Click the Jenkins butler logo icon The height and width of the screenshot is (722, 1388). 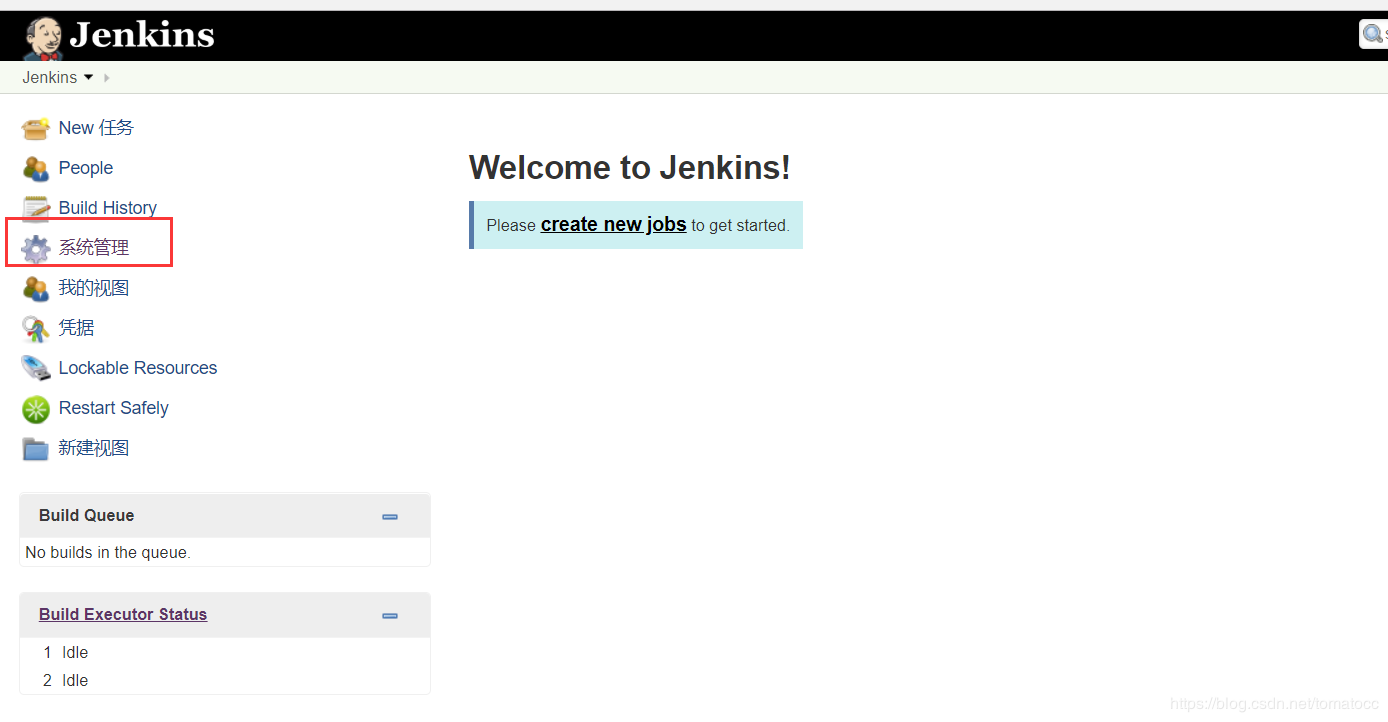coord(43,38)
